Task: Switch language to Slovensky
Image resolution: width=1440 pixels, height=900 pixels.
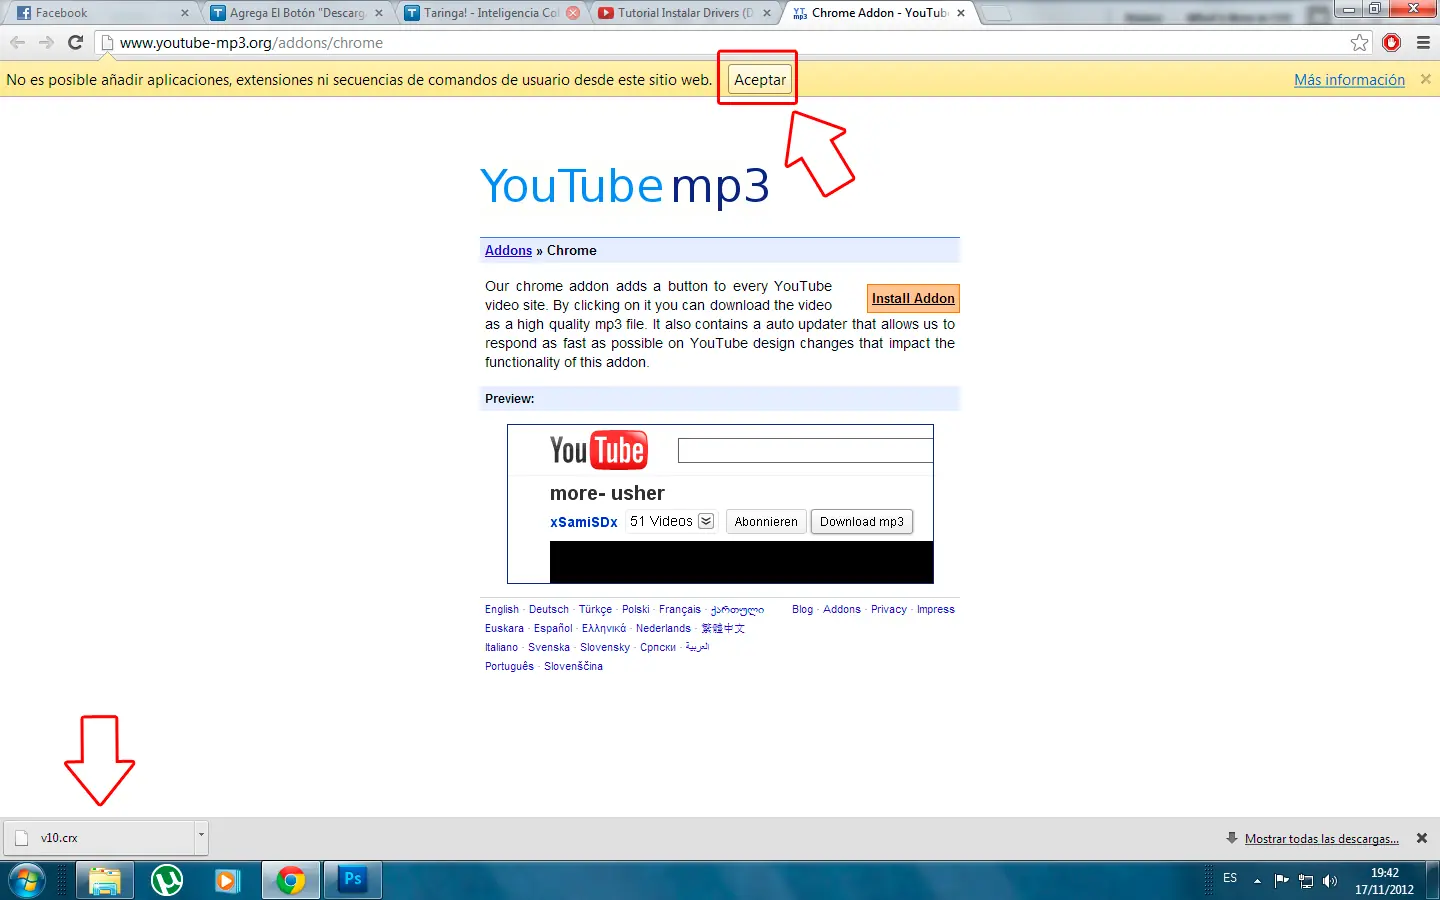Action: (x=605, y=647)
